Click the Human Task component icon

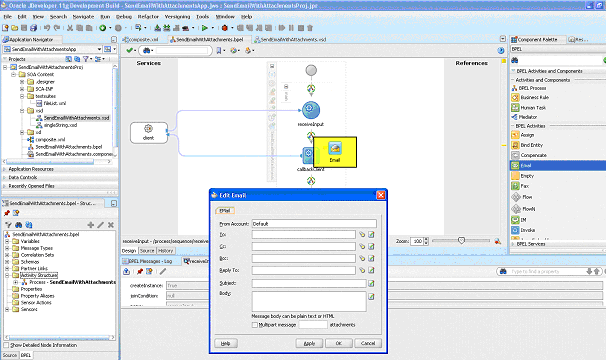point(515,107)
